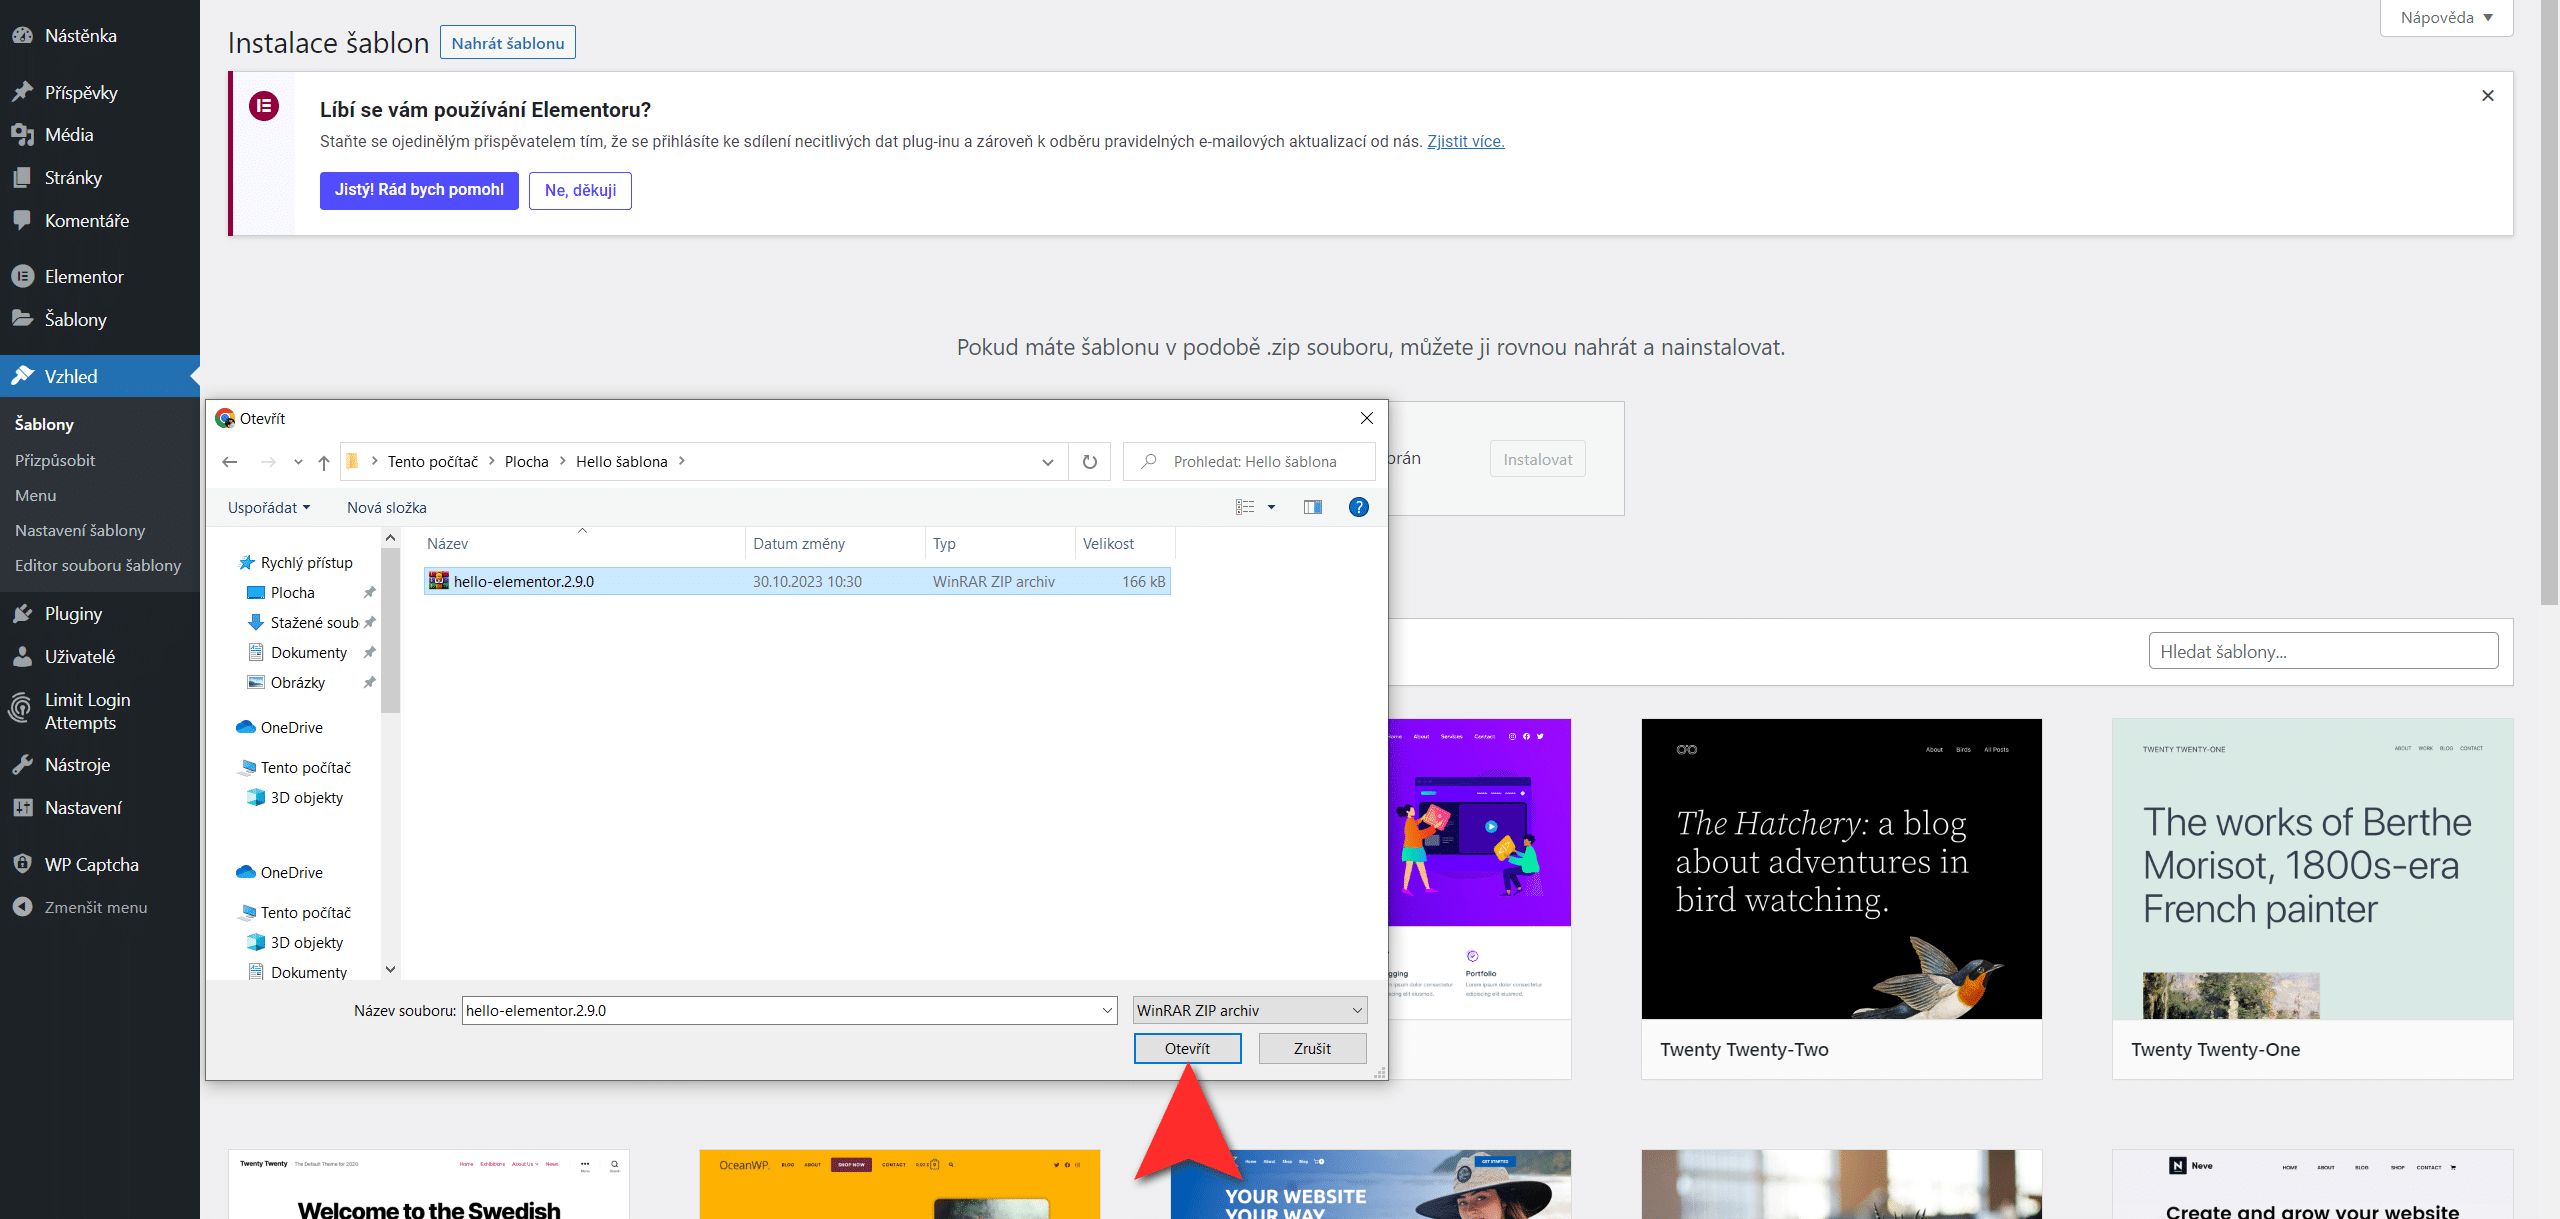
Task: Toggle the preview pane icon in dialog
Action: click(1312, 507)
